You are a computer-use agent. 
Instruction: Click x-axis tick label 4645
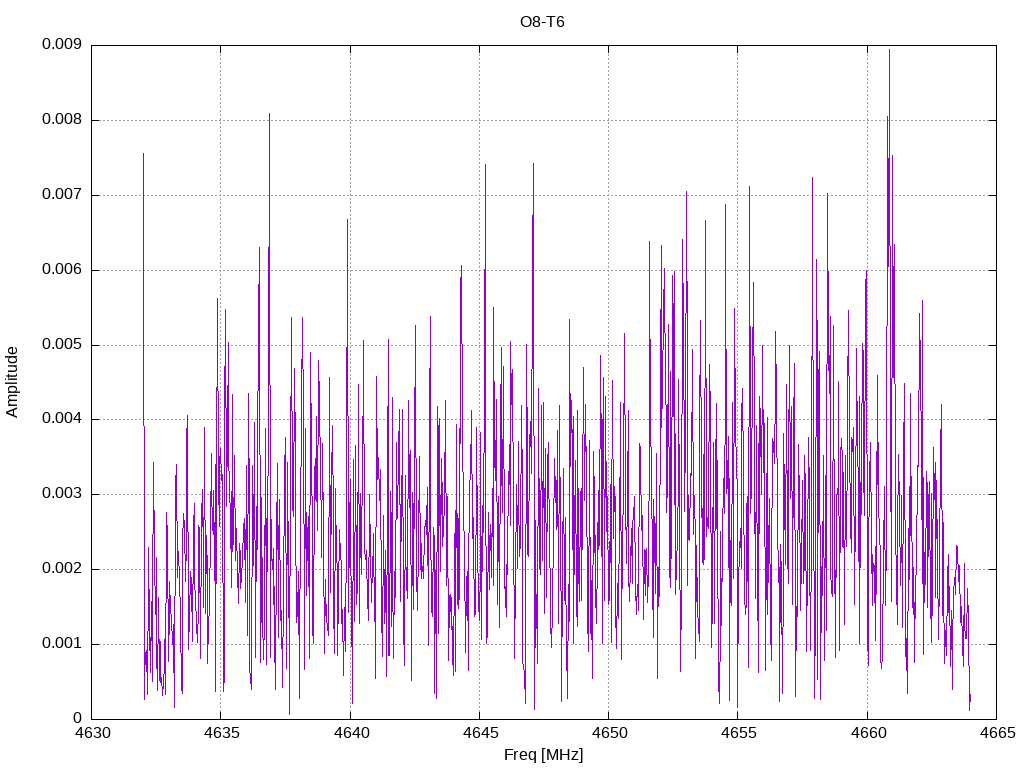tap(480, 733)
